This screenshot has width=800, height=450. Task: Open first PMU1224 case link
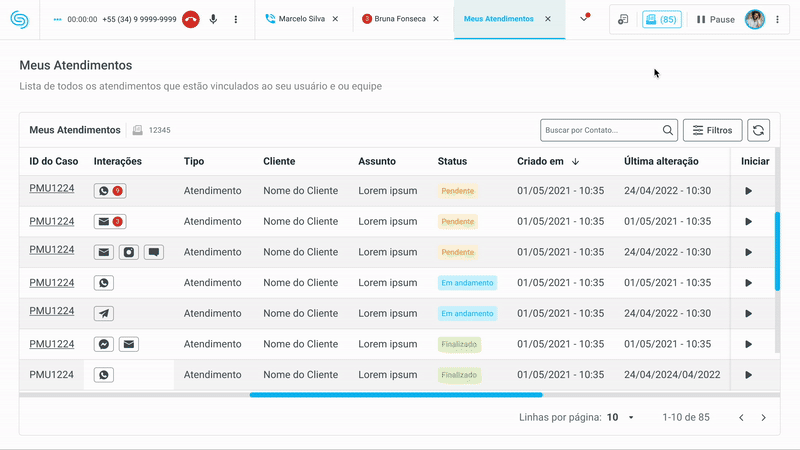(x=51, y=189)
